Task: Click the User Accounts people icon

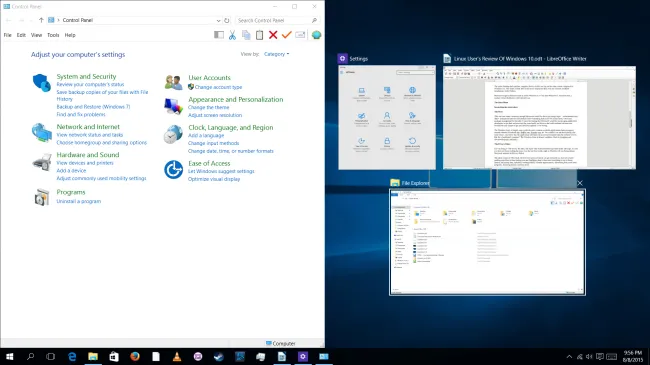Action: (173, 82)
